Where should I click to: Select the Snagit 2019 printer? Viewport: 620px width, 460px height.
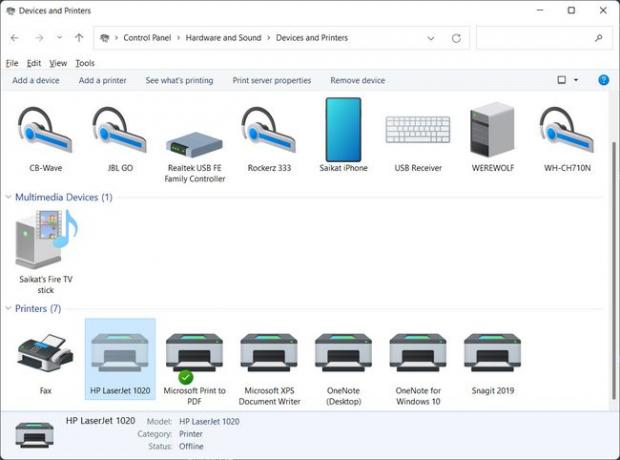pos(493,364)
